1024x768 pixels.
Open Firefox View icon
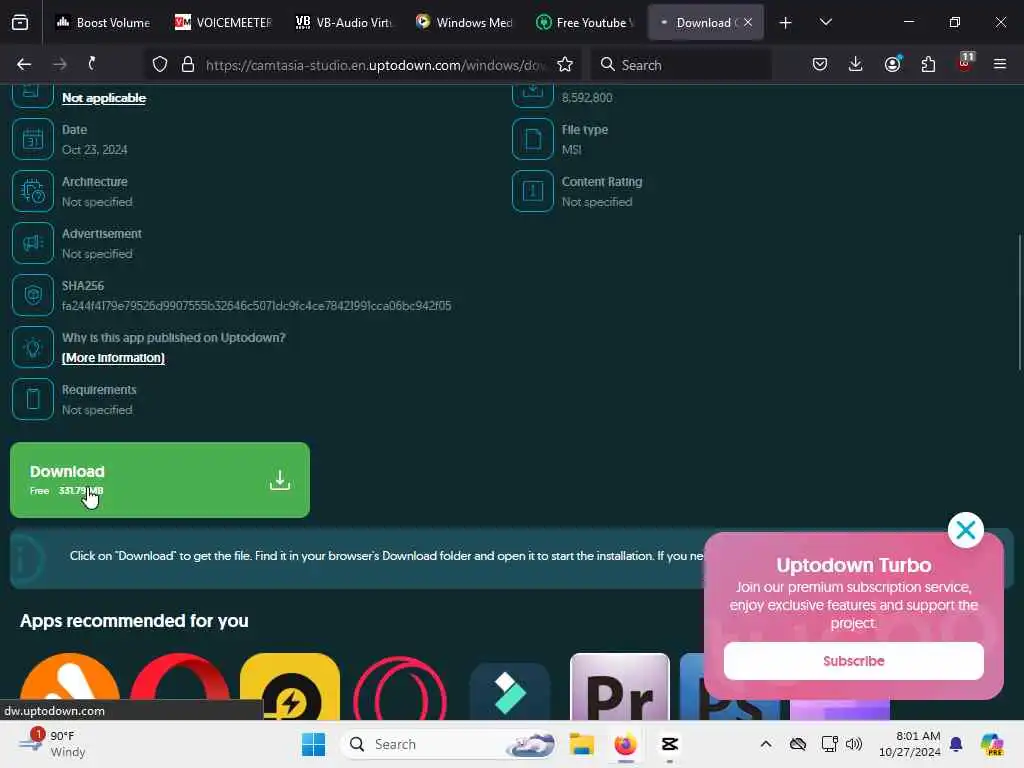(x=20, y=23)
